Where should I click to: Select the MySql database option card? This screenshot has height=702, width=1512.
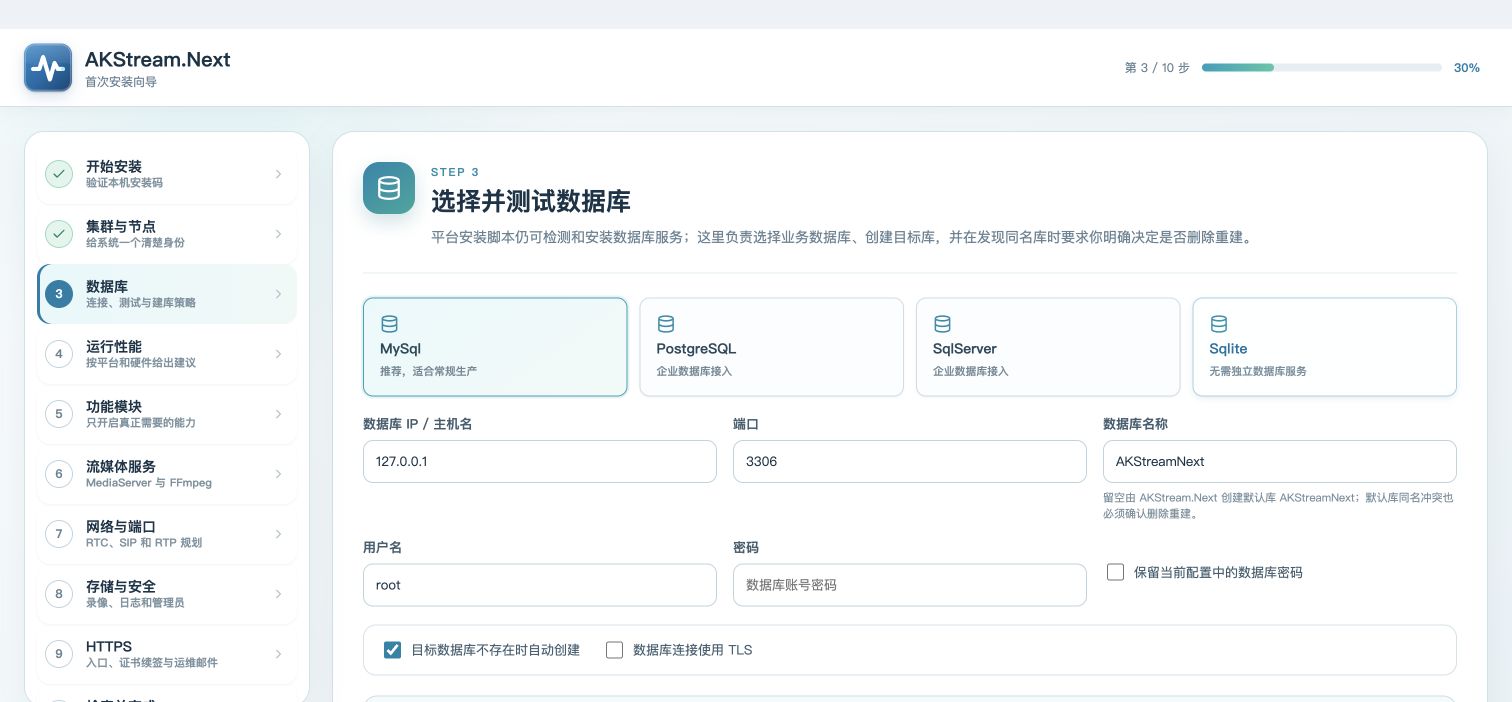495,347
